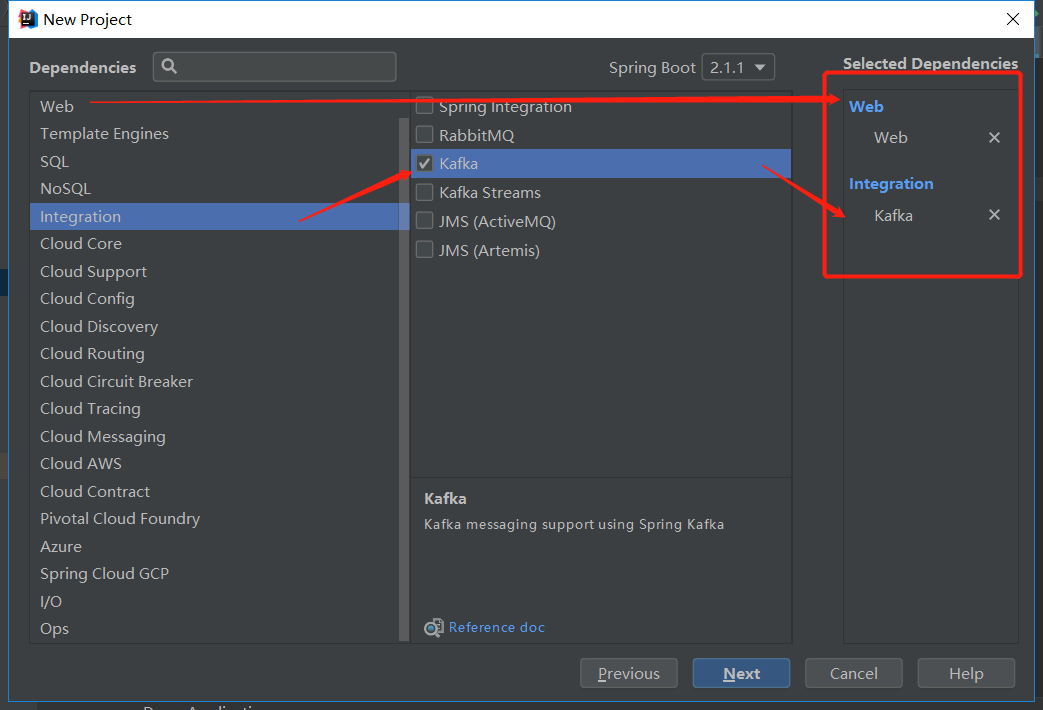Viewport: 1043px width, 710px height.
Task: Open the Spring Boot version dropdown
Action: point(738,67)
